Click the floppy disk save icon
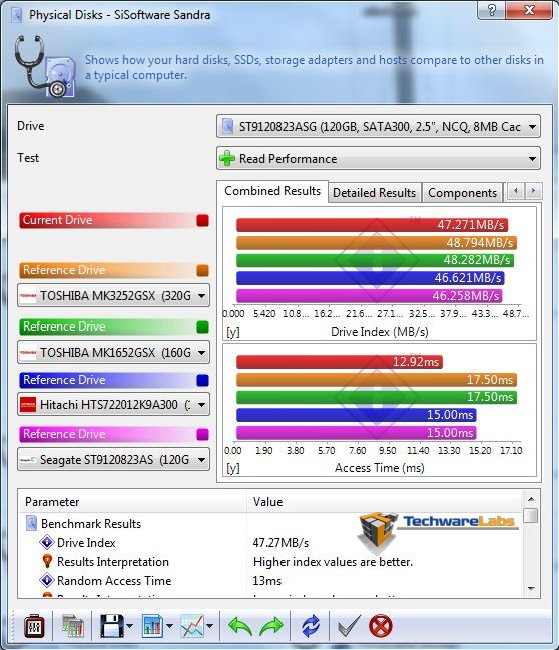559x650 pixels. coord(112,626)
